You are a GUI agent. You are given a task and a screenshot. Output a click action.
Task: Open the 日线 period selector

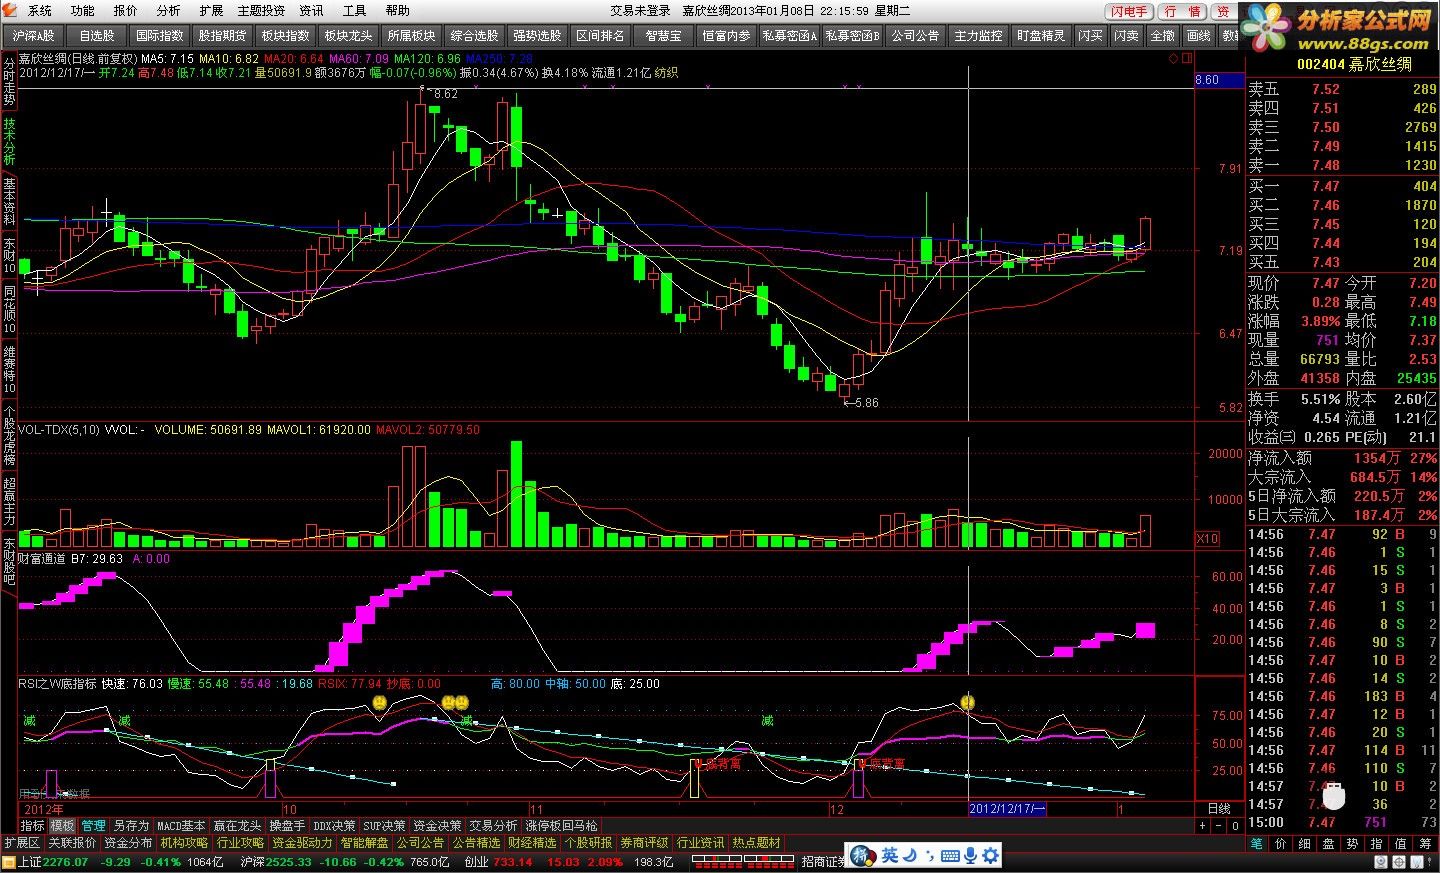click(1219, 808)
